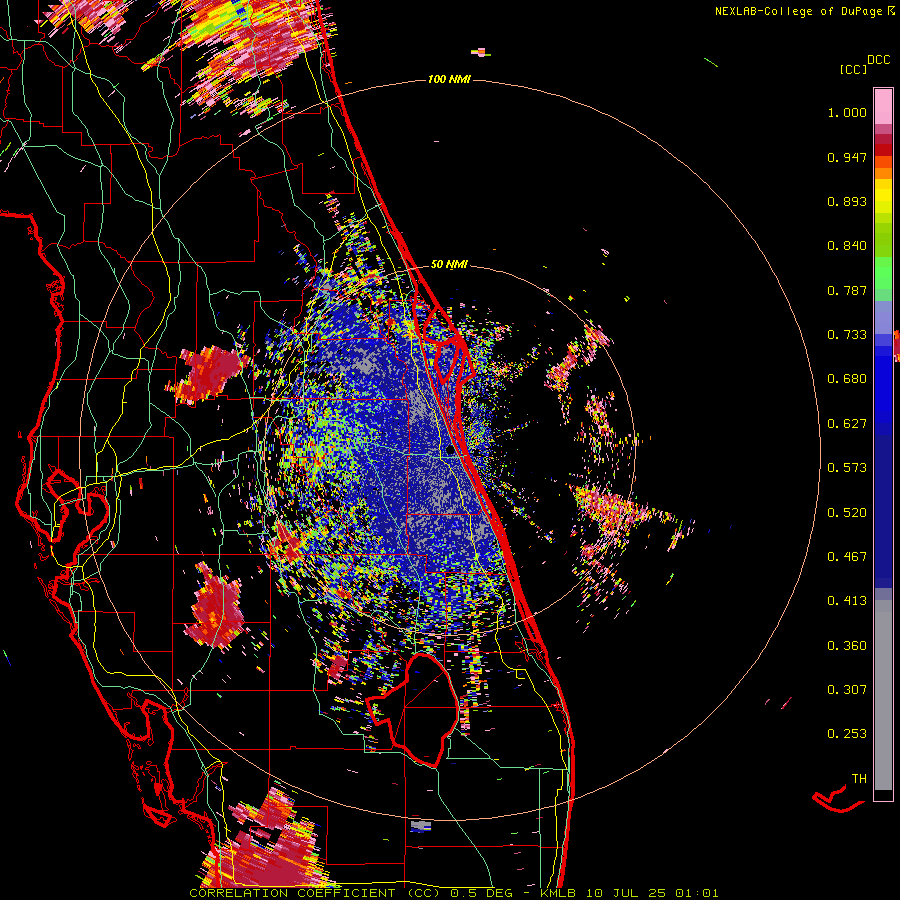The image size is (900, 900).
Task: Click the "0.467" value on the color scale
Action: coord(847,557)
